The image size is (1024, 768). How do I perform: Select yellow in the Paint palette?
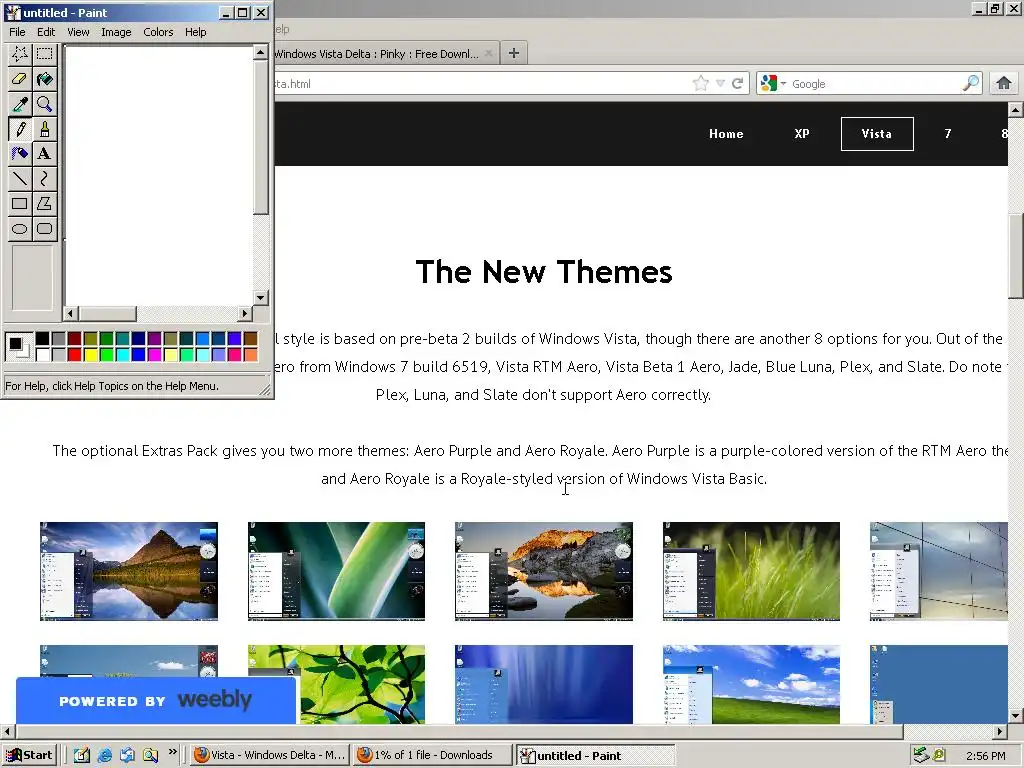pyautogui.click(x=90, y=355)
